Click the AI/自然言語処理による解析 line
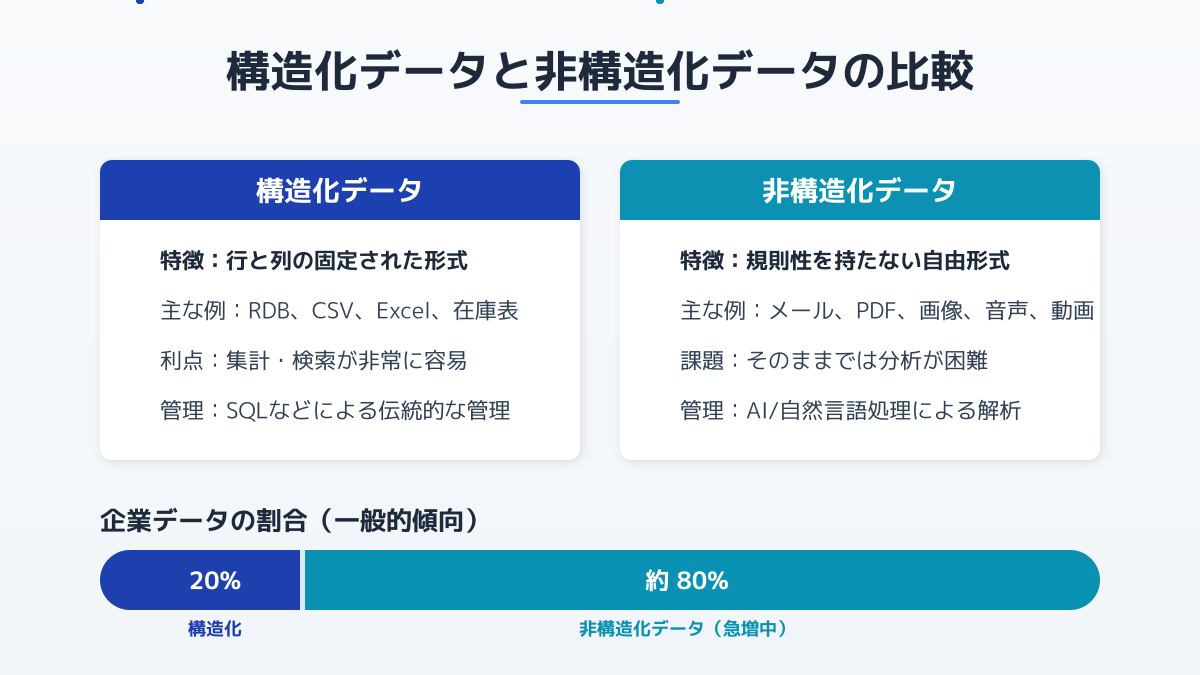The height and width of the screenshot is (675, 1200). tap(850, 410)
